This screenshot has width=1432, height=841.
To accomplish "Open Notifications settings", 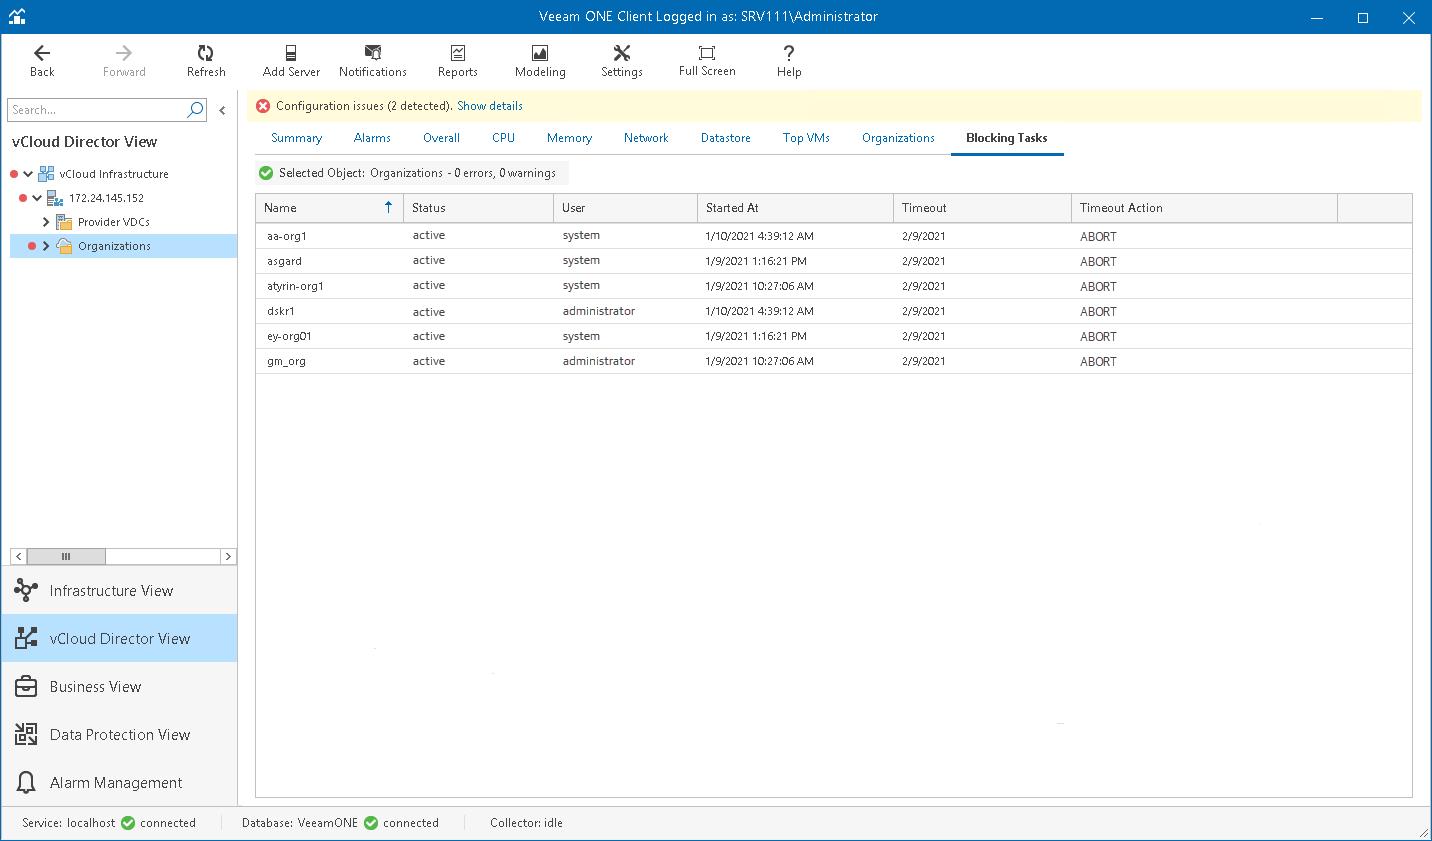I will [x=373, y=60].
